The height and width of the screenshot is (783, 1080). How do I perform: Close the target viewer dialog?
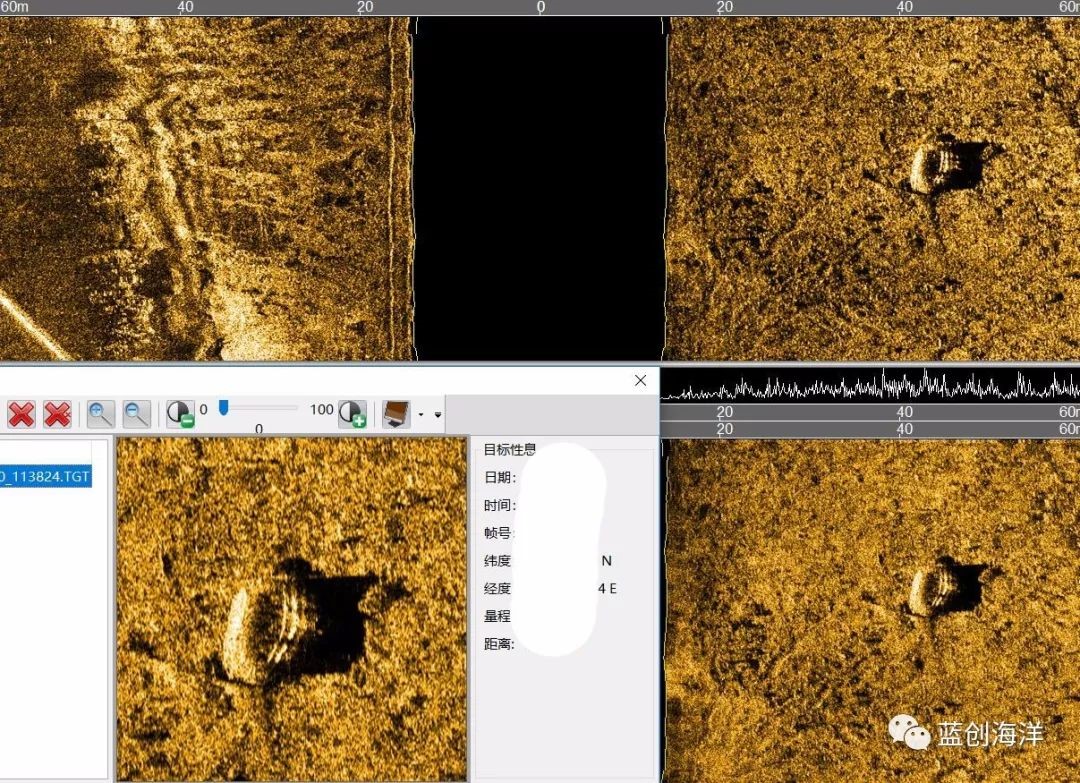640,380
